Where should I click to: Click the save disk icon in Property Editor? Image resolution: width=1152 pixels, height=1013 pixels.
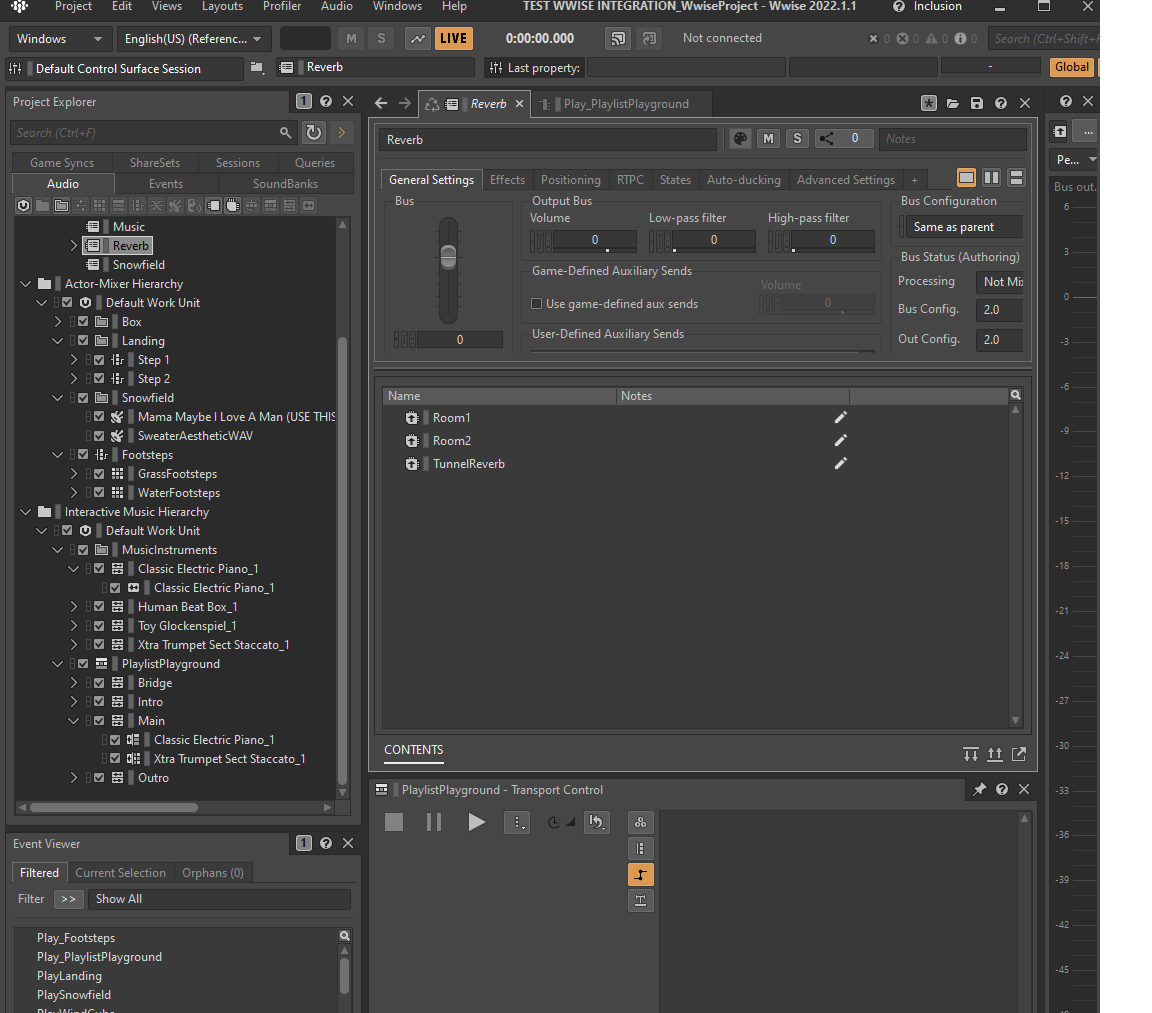(976, 104)
